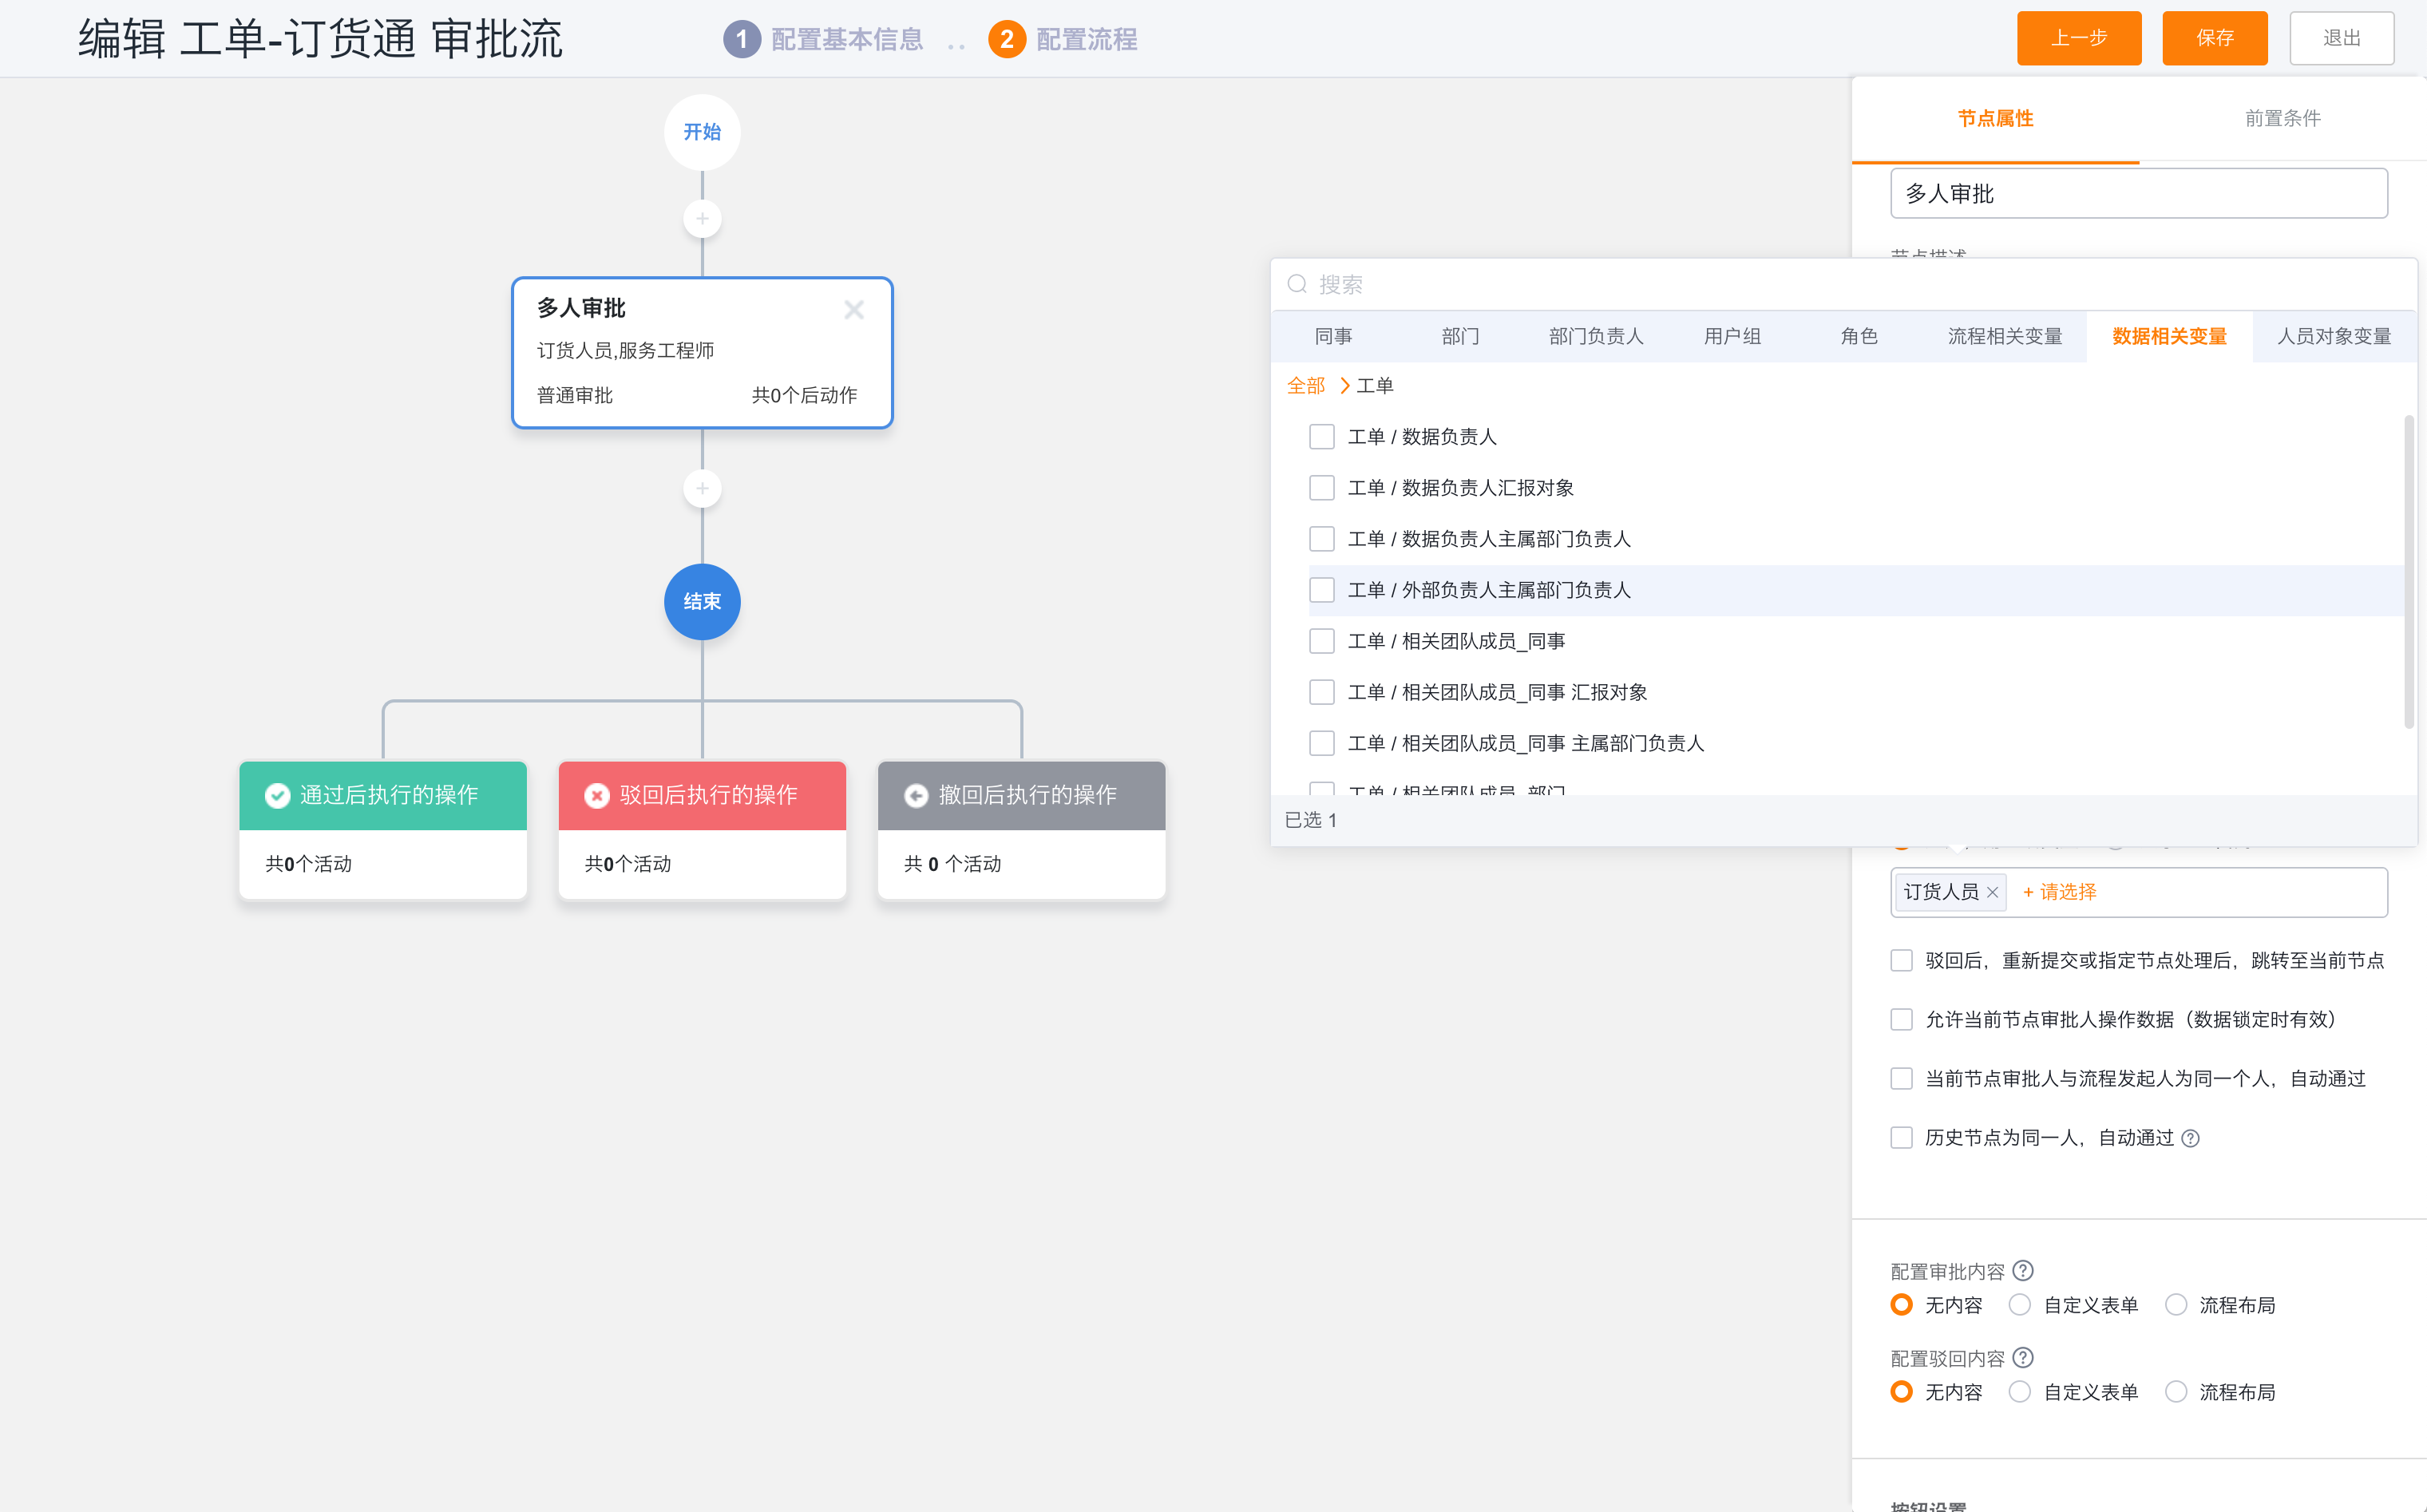Enable 驳回后重新提交跳转至当前节点 checkbox
The width and height of the screenshot is (2427, 1512).
pos(1901,961)
